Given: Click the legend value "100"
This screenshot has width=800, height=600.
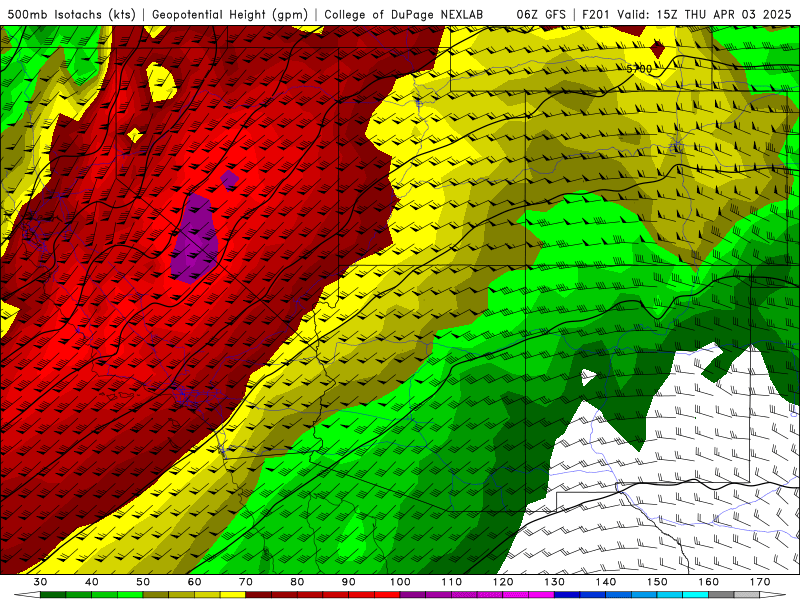Looking at the screenshot, I should (401, 582).
